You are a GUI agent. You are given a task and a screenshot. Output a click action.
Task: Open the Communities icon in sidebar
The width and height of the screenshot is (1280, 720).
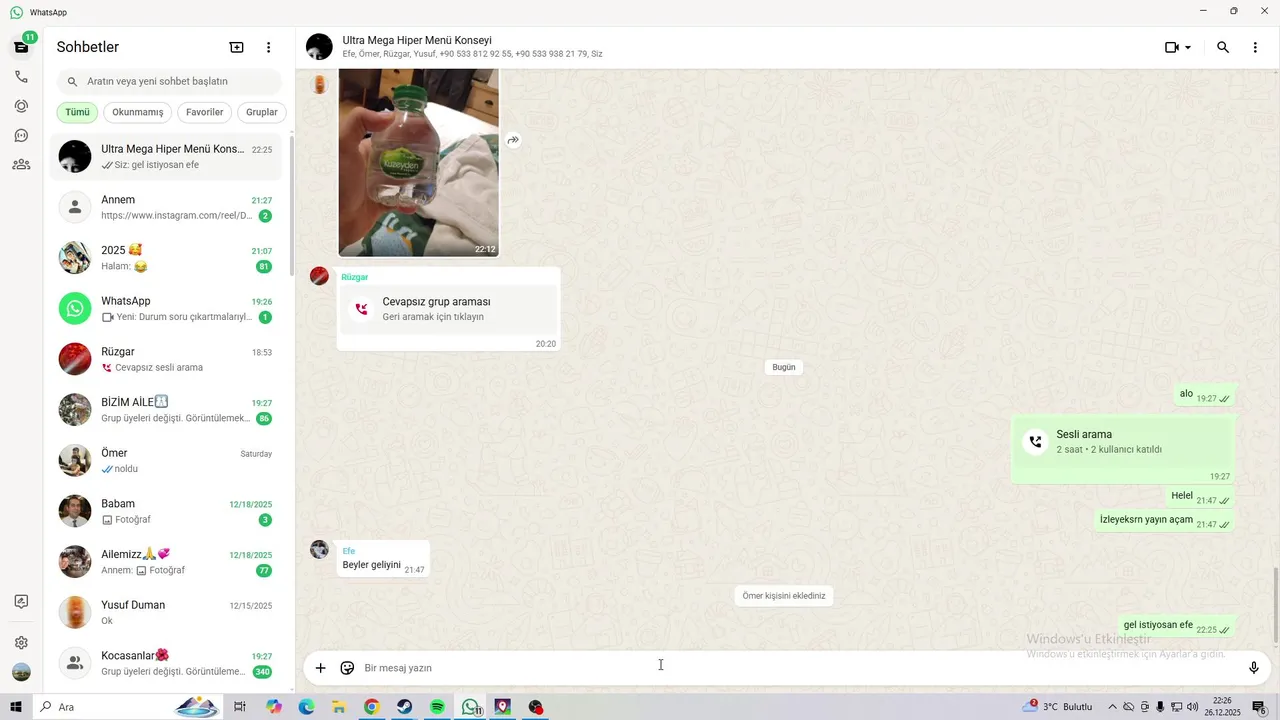pos(21,164)
